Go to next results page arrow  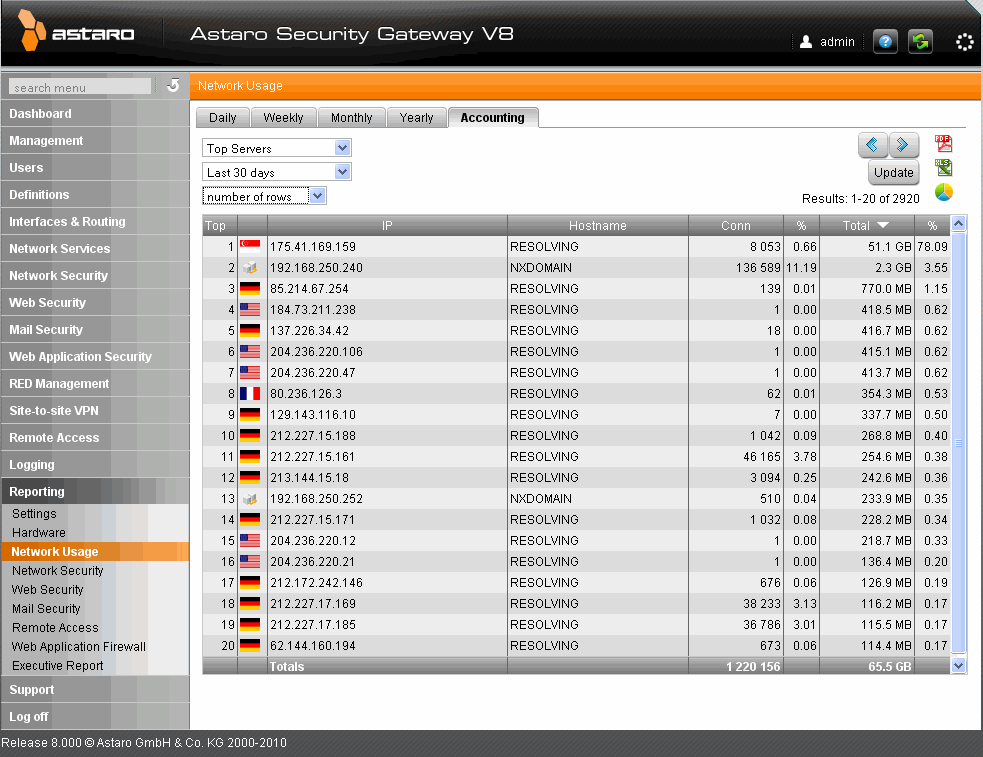pyautogui.click(x=903, y=145)
